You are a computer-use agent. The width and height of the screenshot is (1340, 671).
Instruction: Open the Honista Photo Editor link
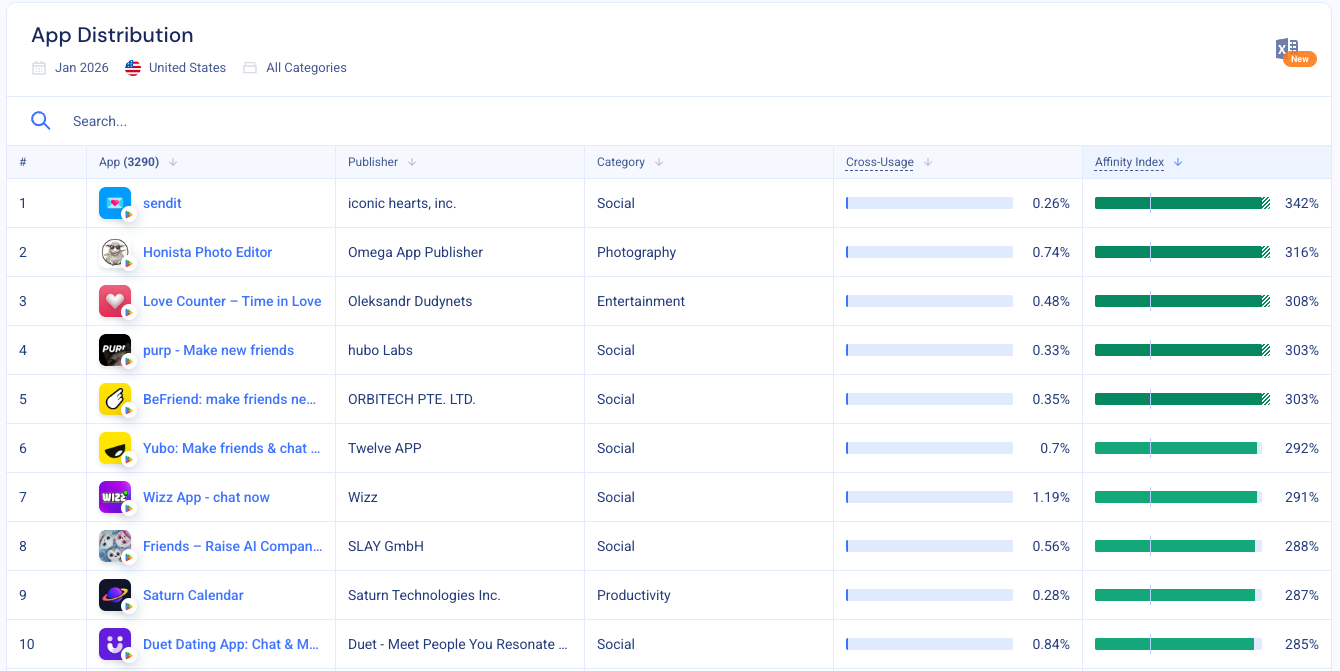207,252
